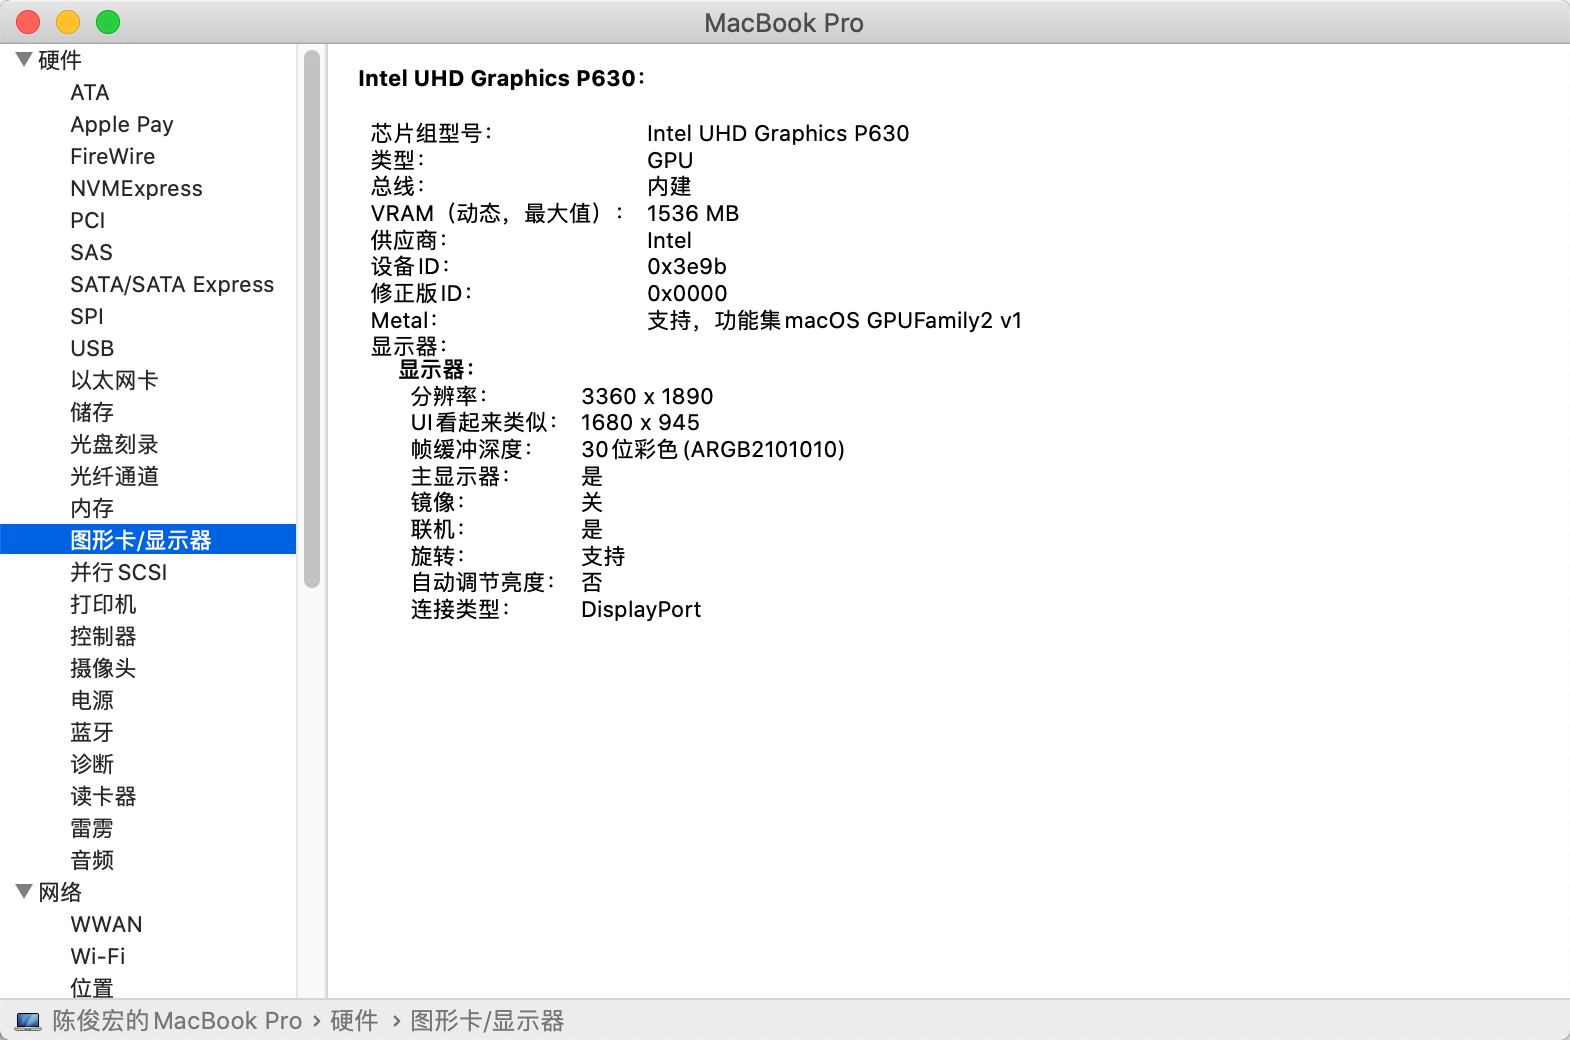Viewport: 1570px width, 1040px height.
Task: Click the Intel UHD Graphics P630 heading
Action: click(501, 79)
